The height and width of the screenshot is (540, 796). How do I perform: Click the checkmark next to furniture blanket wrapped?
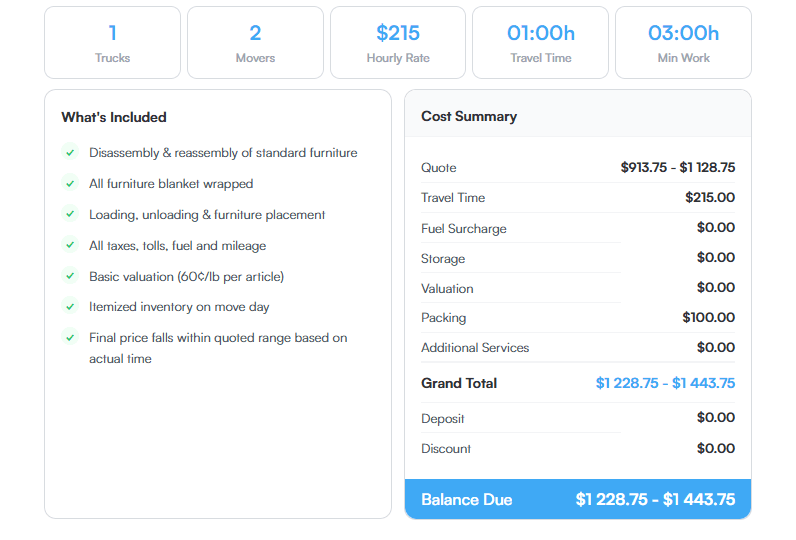tap(70, 183)
